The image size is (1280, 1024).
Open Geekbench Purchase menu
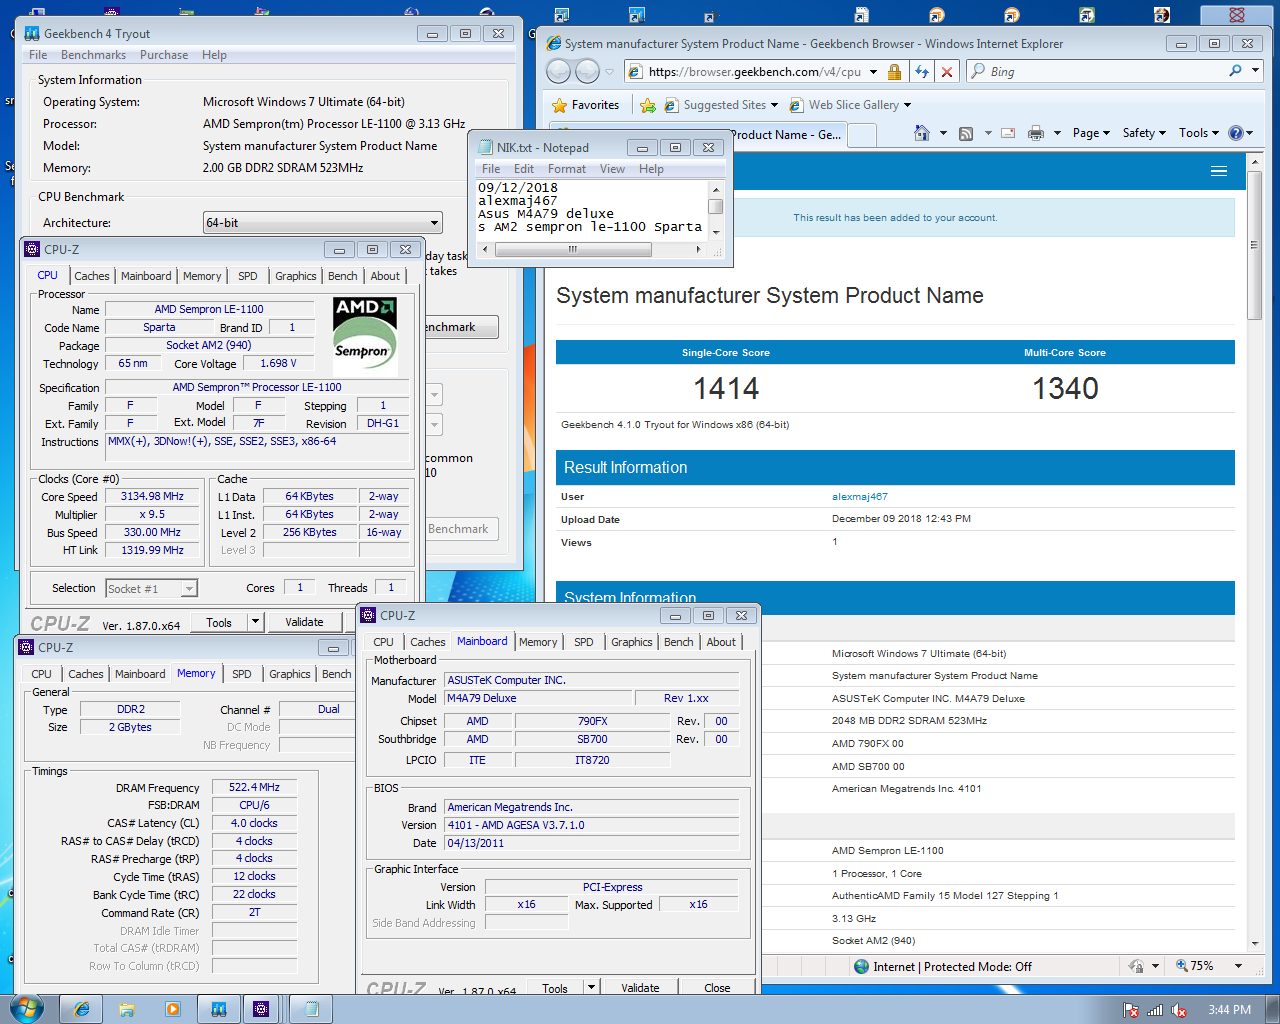click(164, 55)
